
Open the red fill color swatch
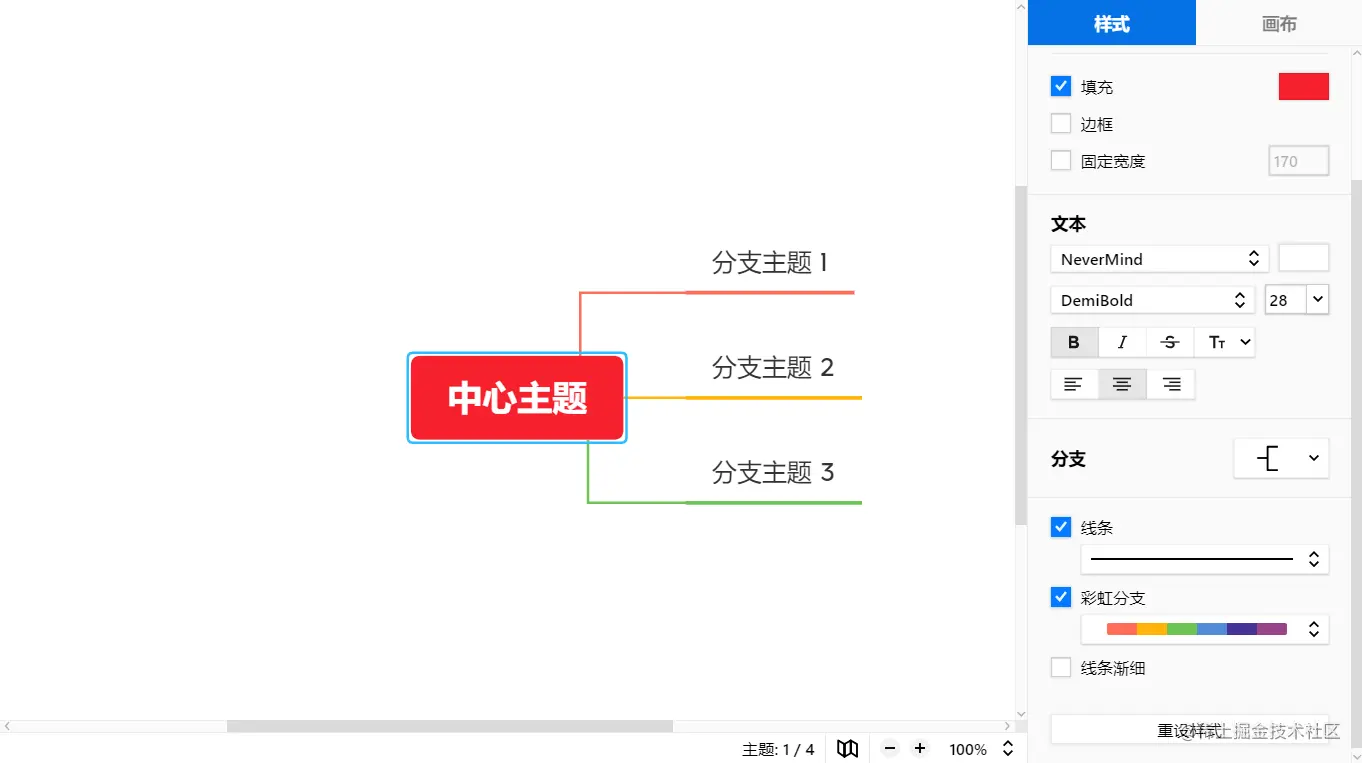pyautogui.click(x=1304, y=86)
